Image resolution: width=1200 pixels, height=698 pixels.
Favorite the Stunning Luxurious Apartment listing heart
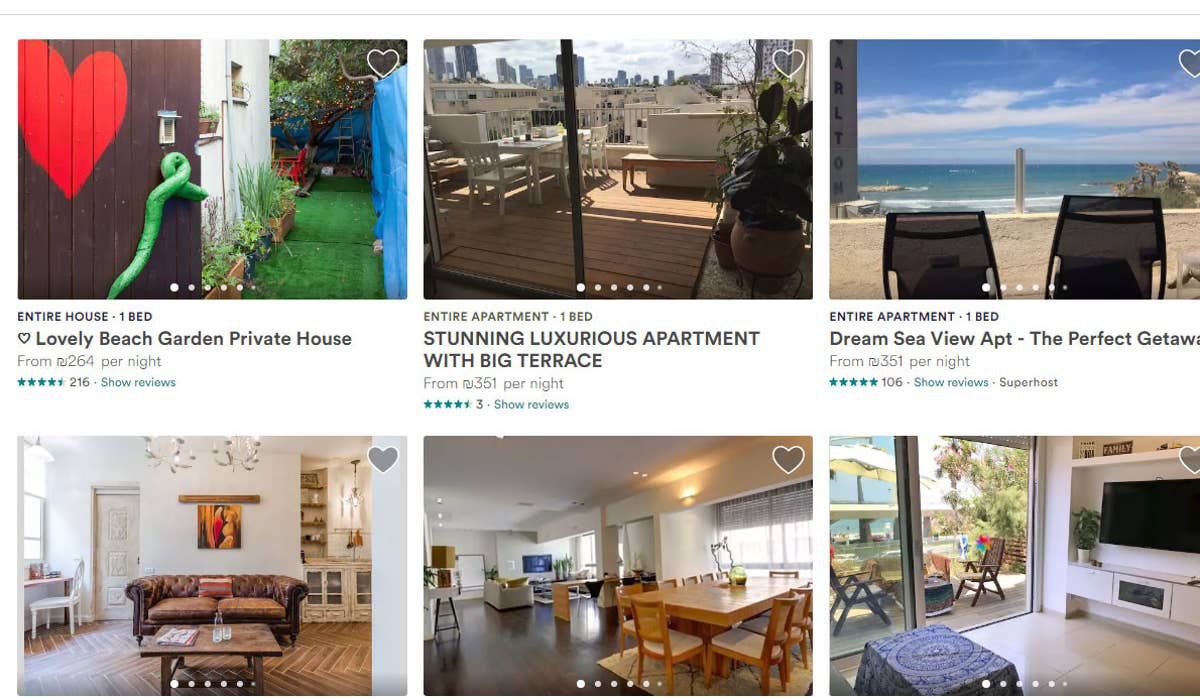click(788, 63)
